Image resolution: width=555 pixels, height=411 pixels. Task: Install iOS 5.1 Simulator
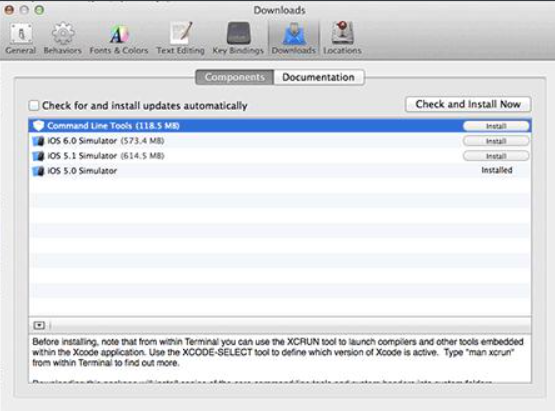coord(496,156)
